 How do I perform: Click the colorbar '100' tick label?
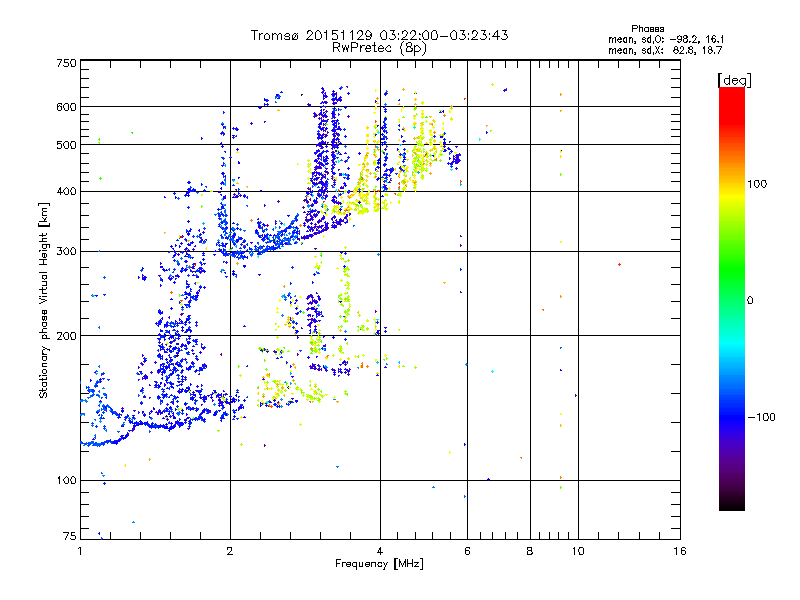(757, 184)
